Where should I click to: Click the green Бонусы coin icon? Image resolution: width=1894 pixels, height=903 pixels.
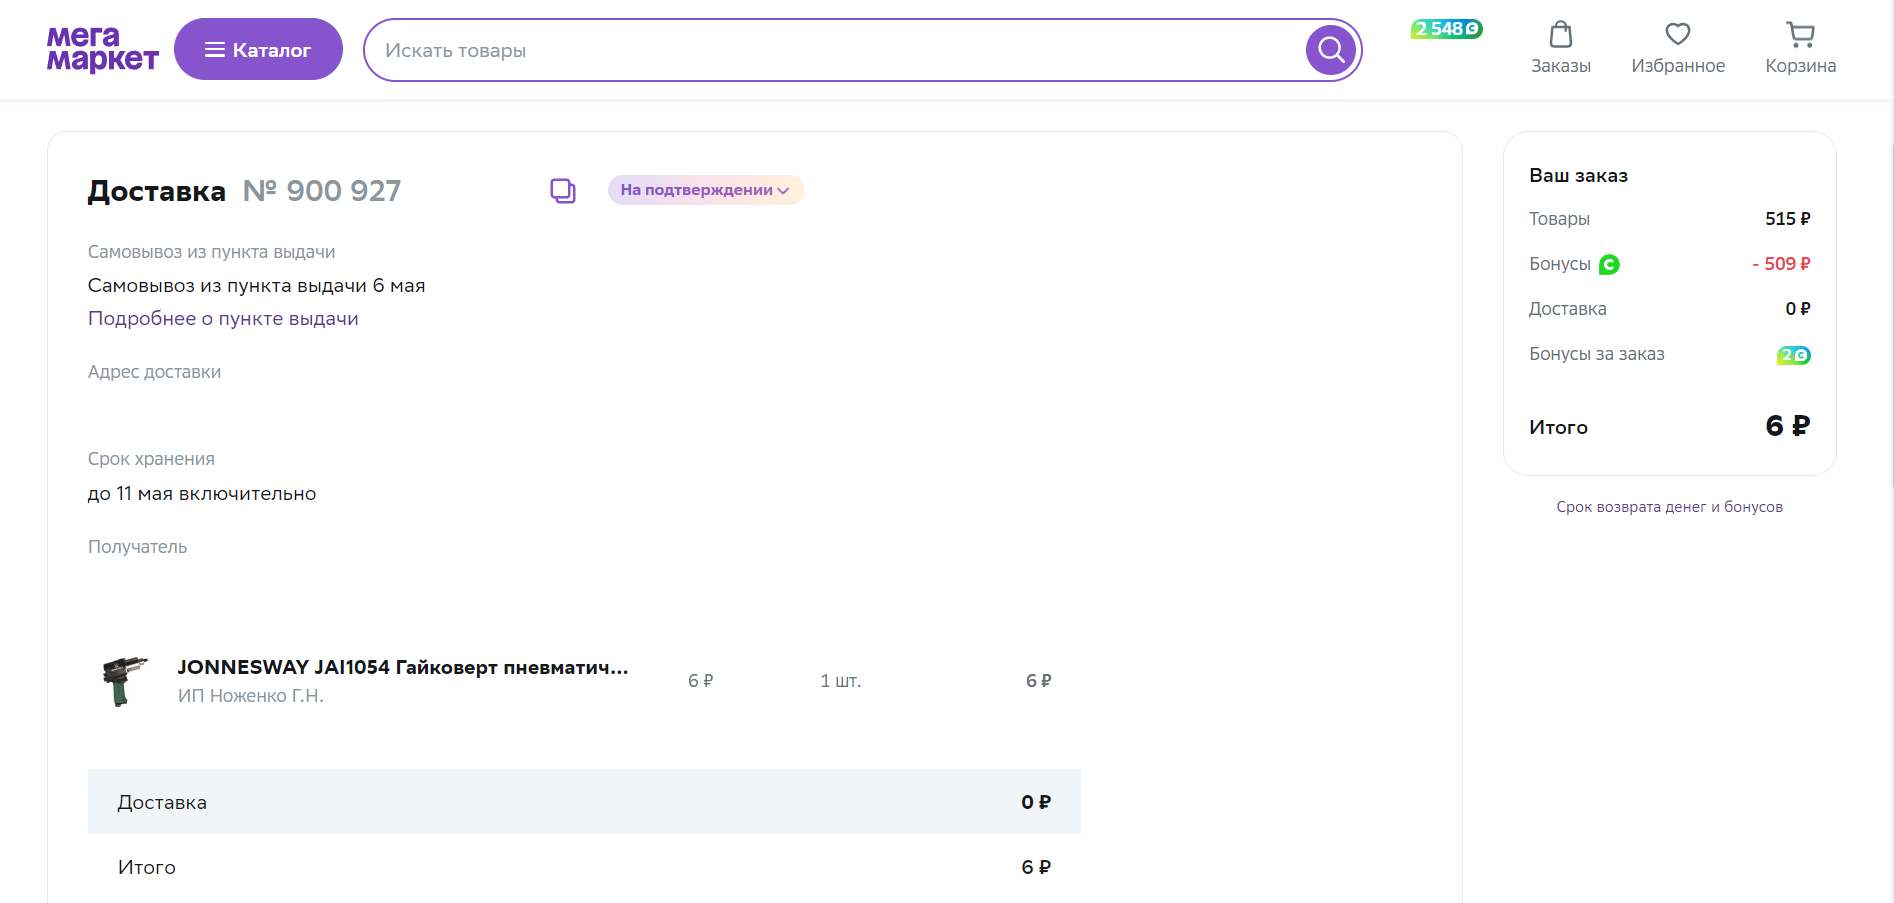tap(1609, 264)
